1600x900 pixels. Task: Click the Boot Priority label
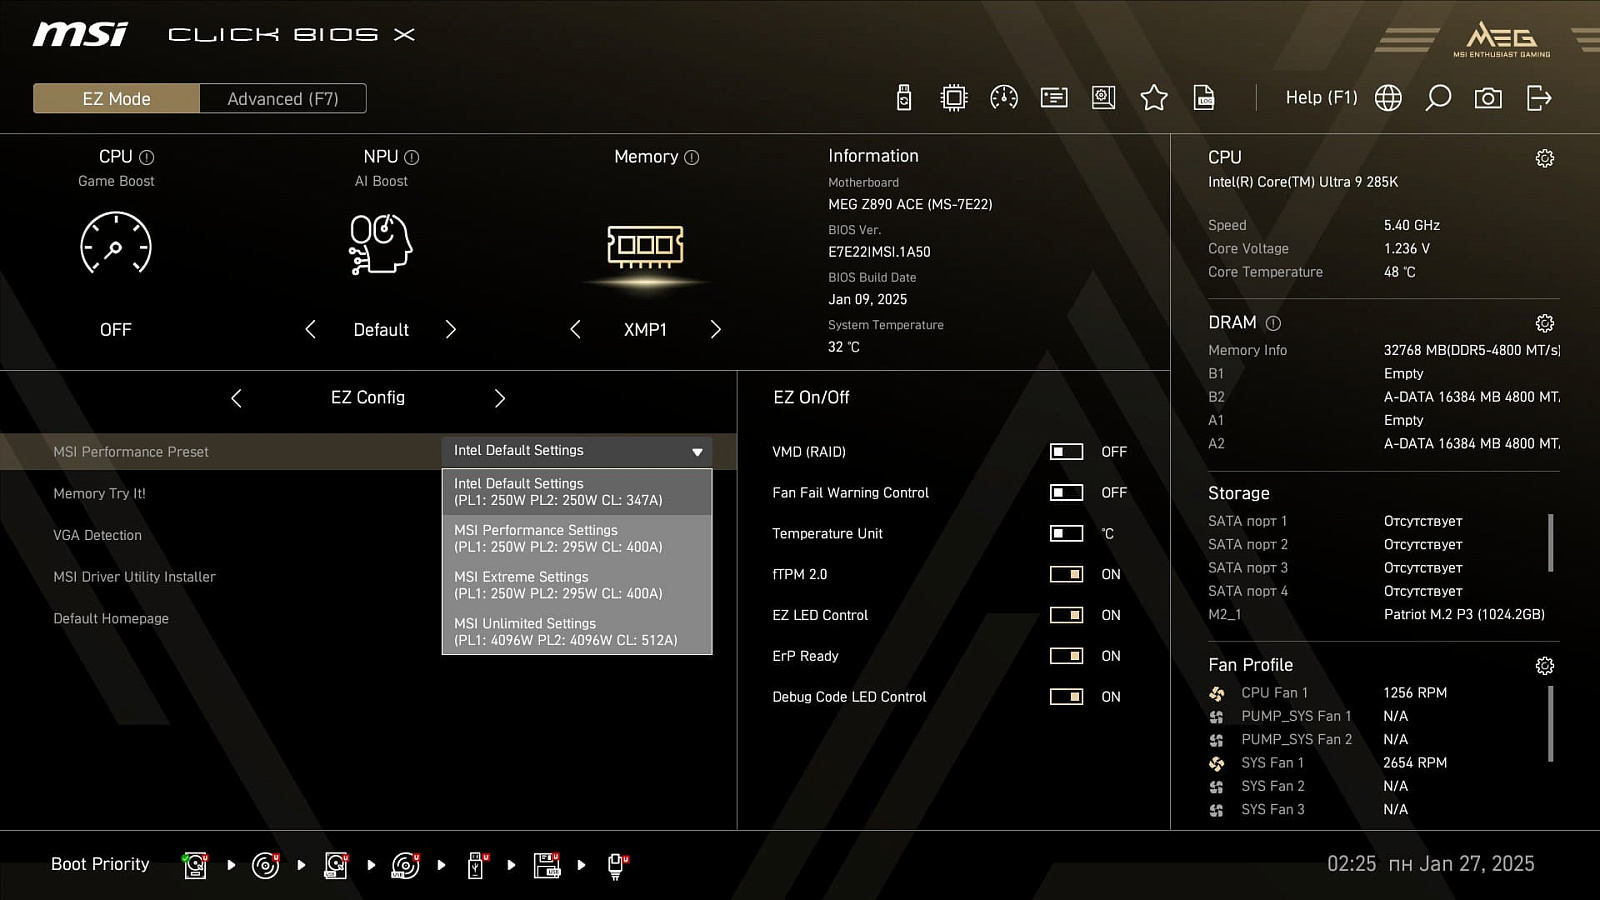coord(100,864)
